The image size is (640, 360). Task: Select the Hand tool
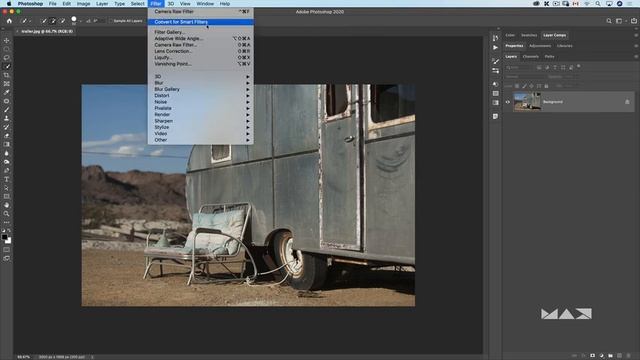tap(7, 205)
